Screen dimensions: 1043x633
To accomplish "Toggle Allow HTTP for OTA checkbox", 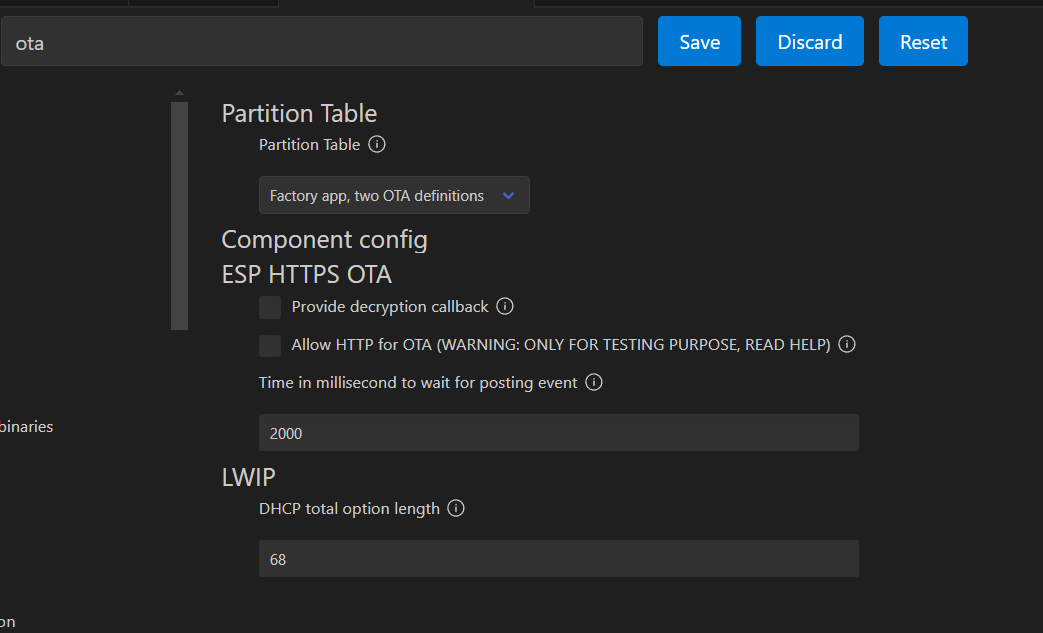I will click(270, 345).
